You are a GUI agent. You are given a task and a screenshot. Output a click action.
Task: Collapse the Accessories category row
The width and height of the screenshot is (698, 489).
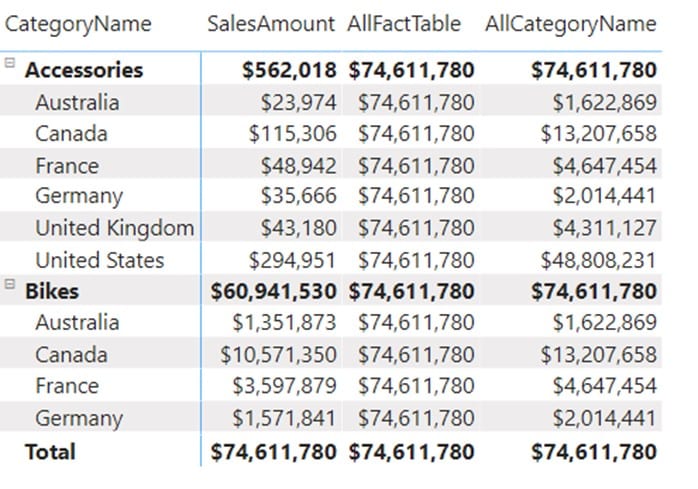click(x=10, y=63)
